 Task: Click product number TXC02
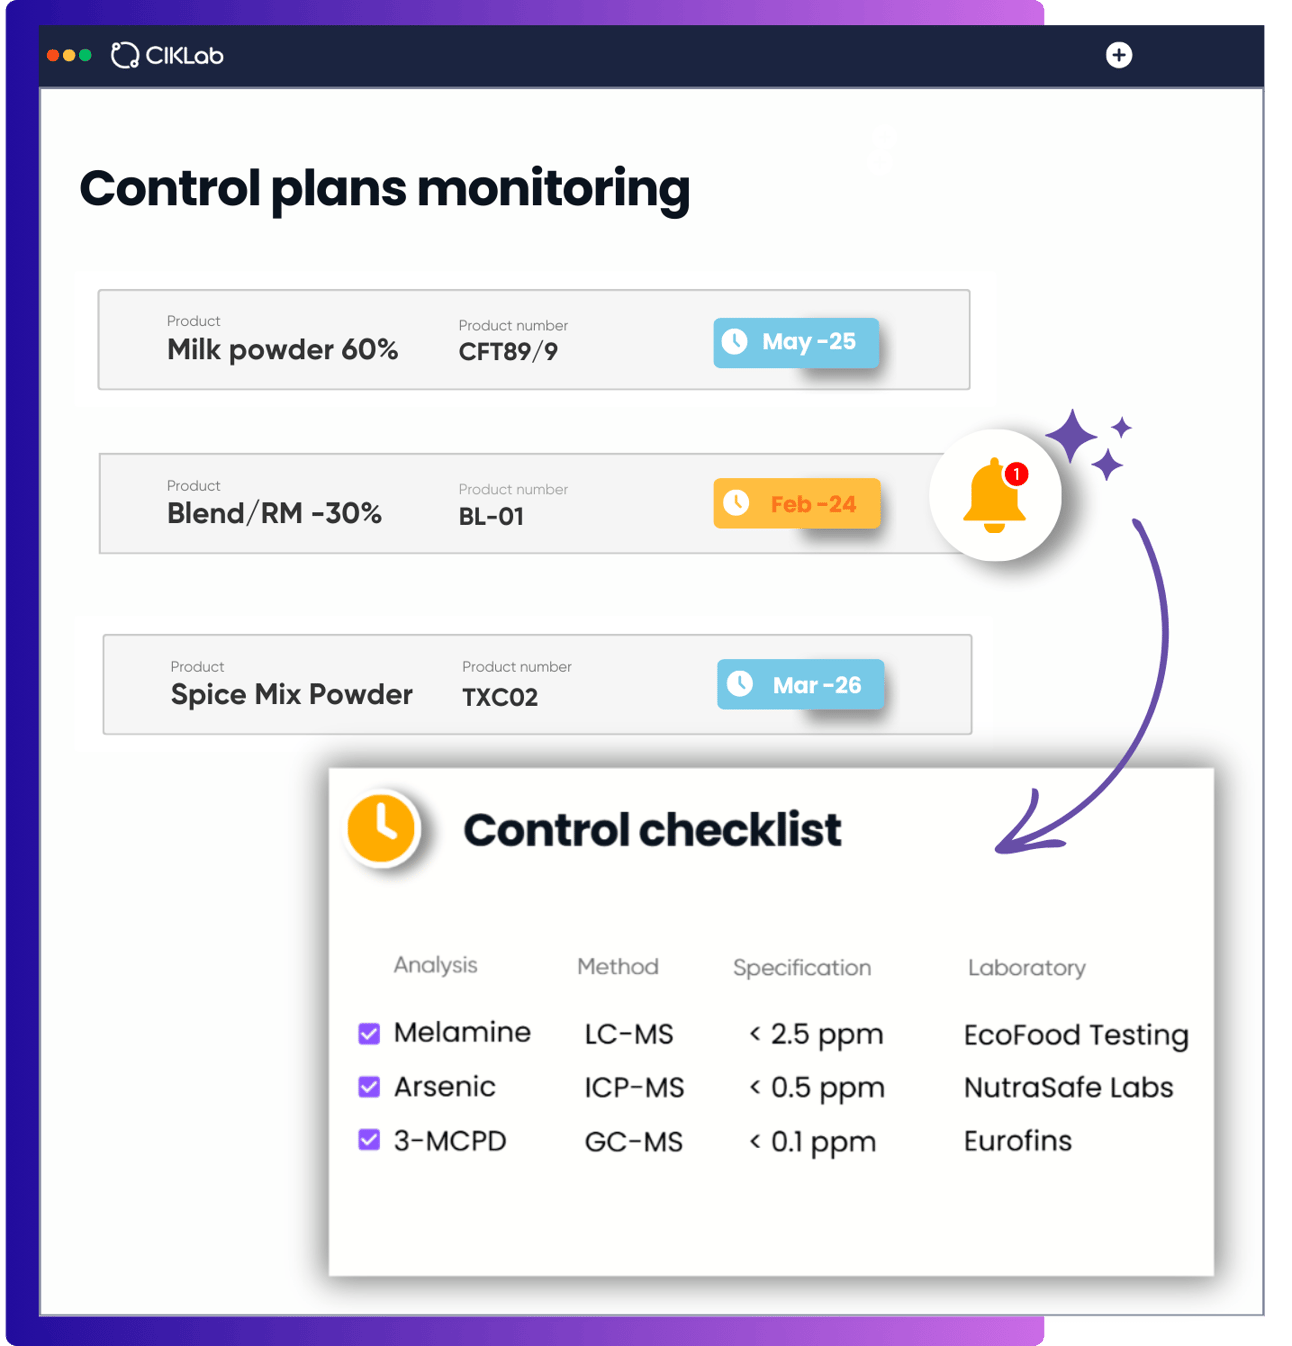(500, 698)
